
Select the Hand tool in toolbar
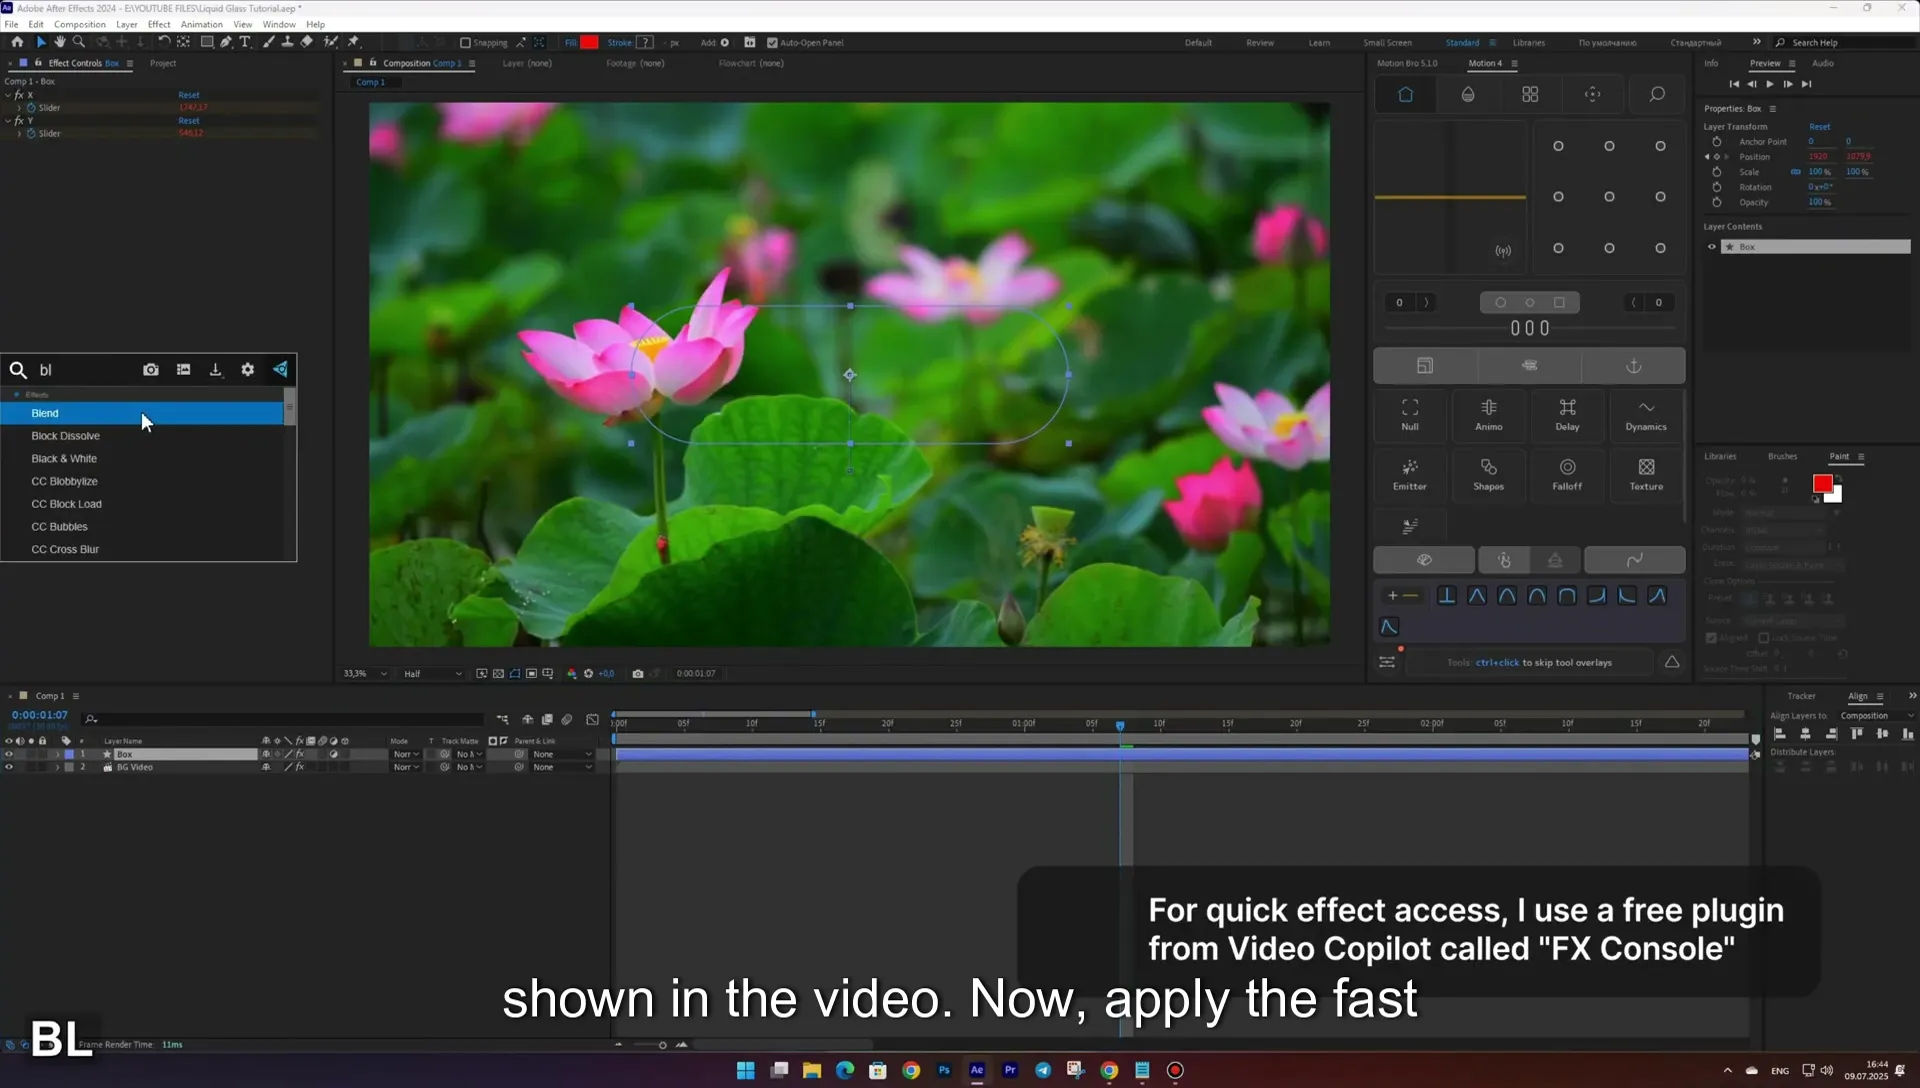tap(60, 42)
